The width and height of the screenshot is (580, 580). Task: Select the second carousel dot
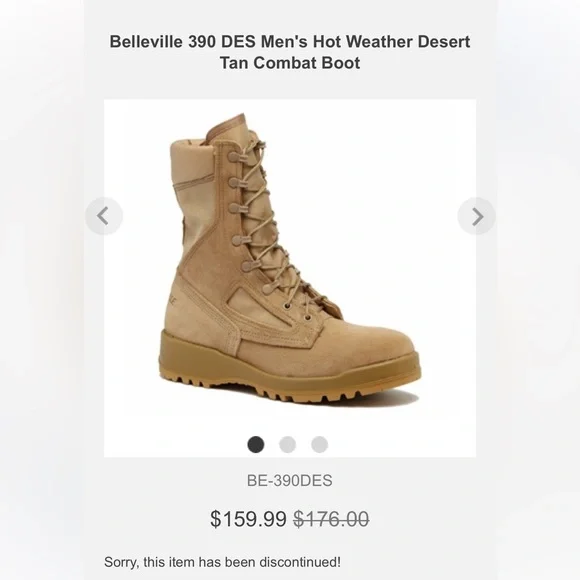click(287, 444)
